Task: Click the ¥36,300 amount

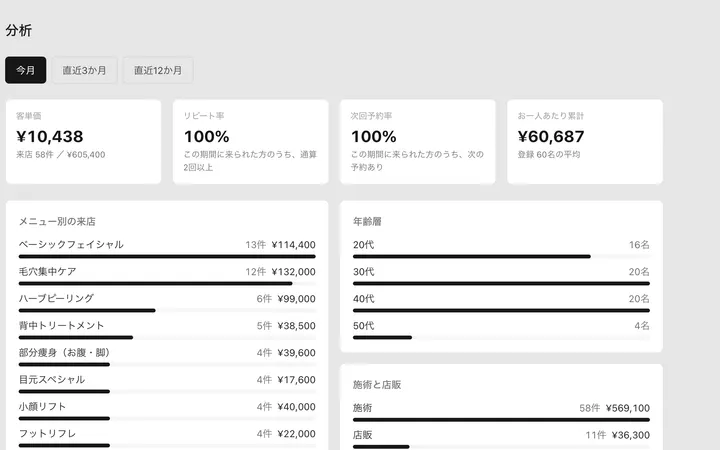Action: (631, 435)
